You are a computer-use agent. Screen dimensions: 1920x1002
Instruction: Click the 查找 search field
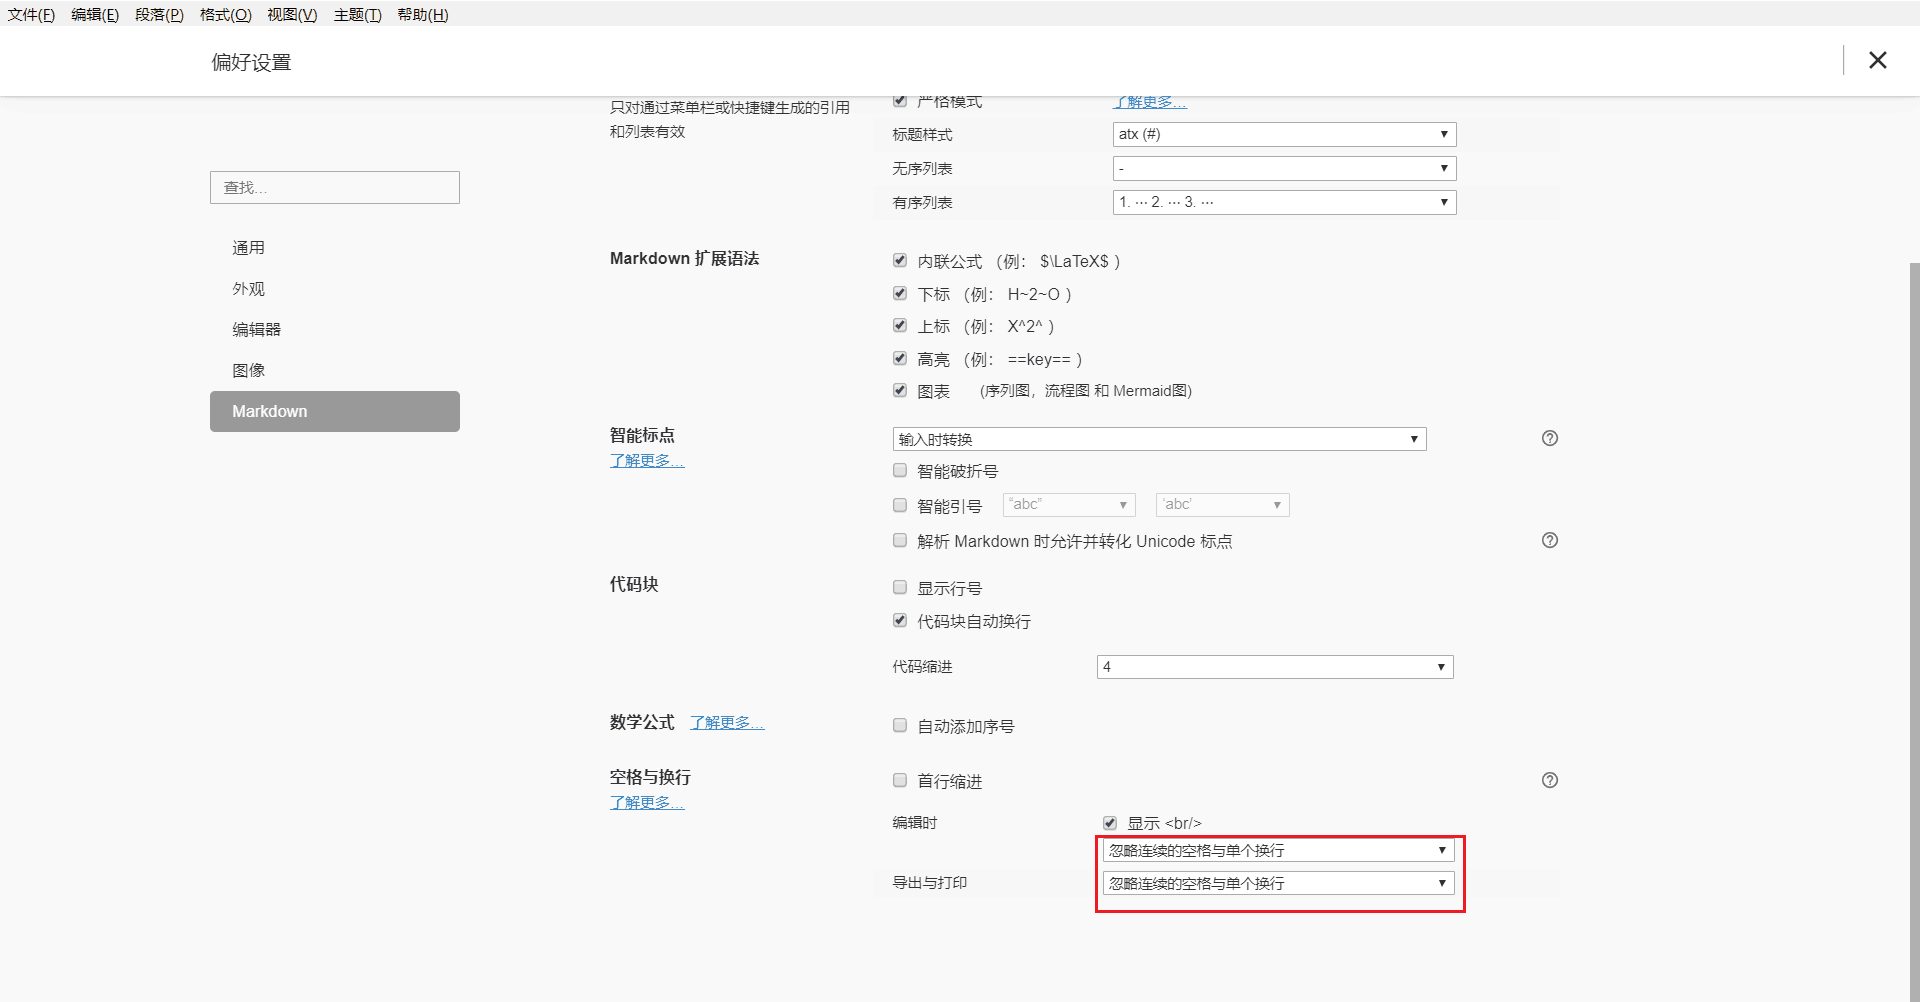(335, 188)
